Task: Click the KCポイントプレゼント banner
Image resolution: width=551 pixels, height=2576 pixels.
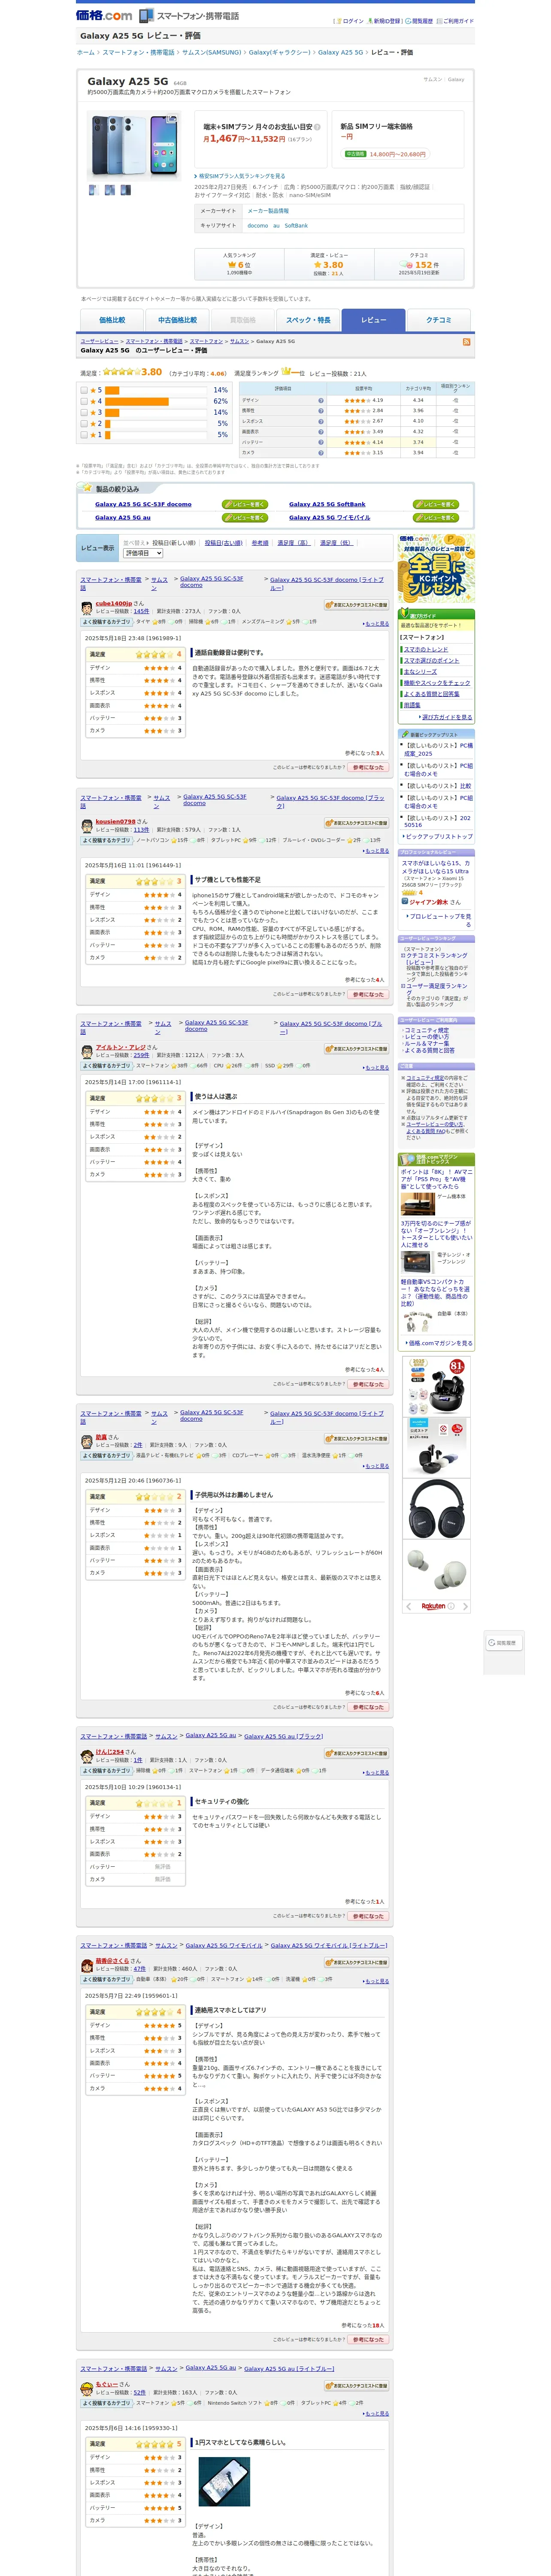Action: click(435, 567)
